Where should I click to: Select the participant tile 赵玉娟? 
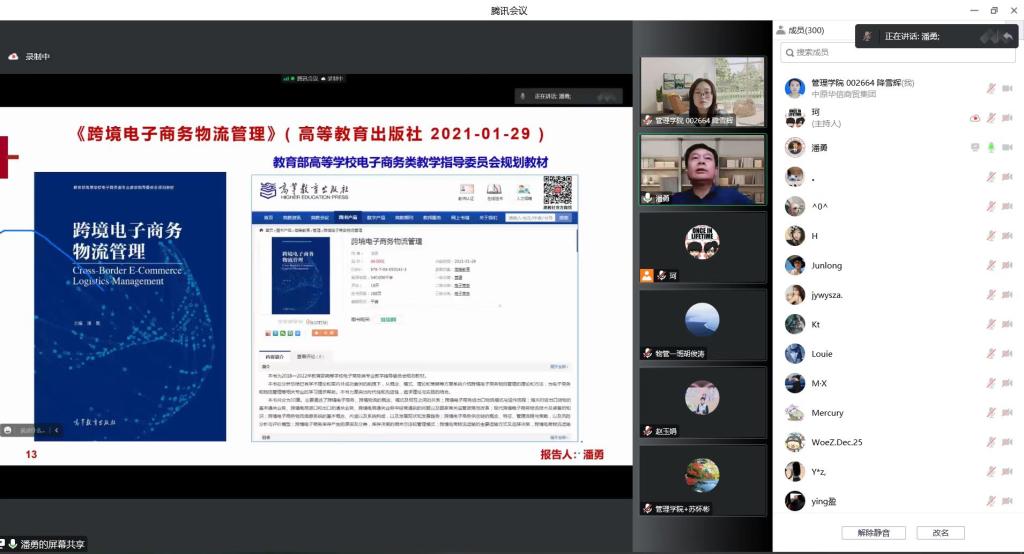click(x=703, y=403)
